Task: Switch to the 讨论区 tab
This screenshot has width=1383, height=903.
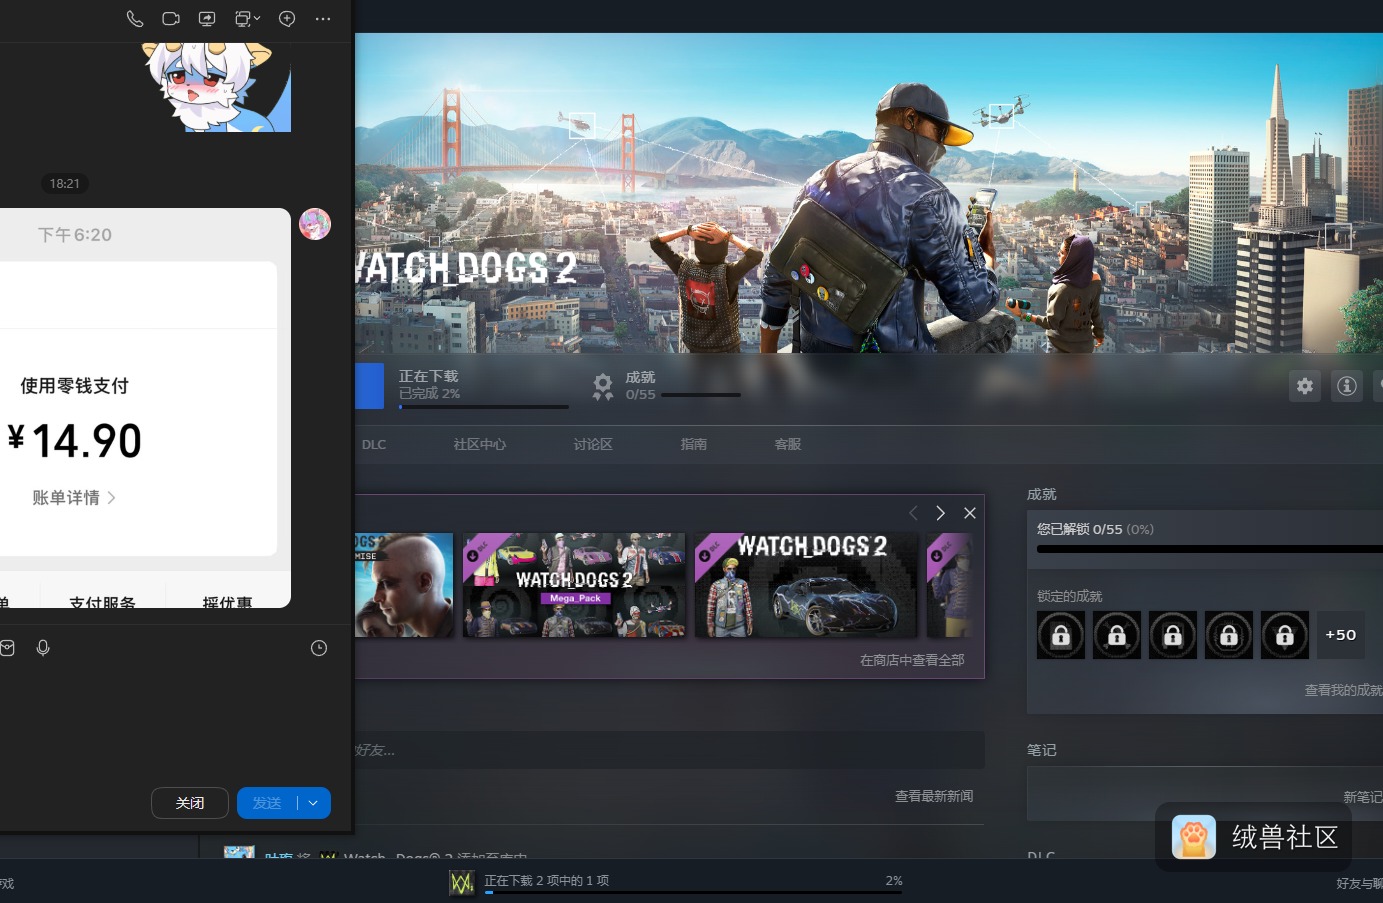Action: (593, 444)
